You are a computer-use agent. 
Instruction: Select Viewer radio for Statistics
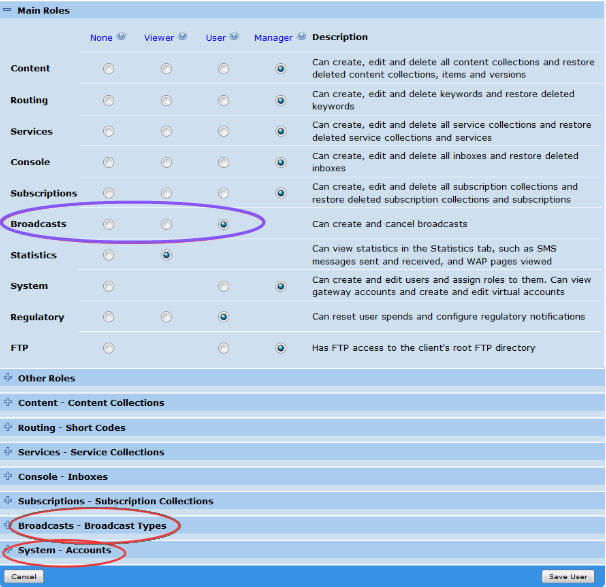[167, 255]
